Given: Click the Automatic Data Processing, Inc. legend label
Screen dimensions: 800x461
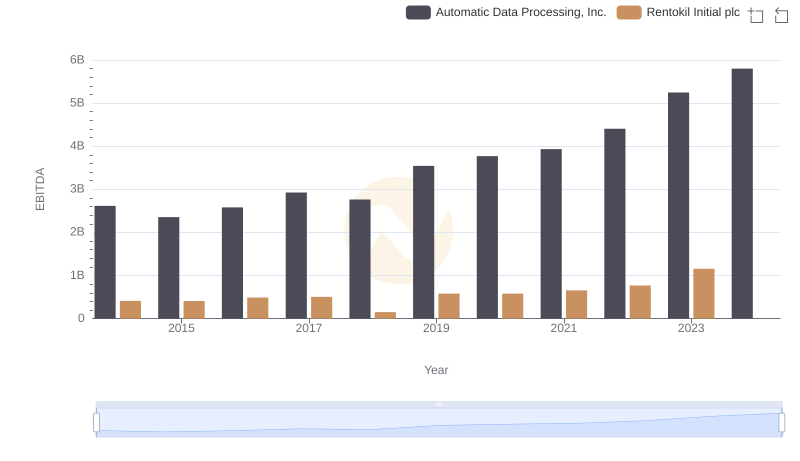Looking at the screenshot, I should tap(520, 12).
